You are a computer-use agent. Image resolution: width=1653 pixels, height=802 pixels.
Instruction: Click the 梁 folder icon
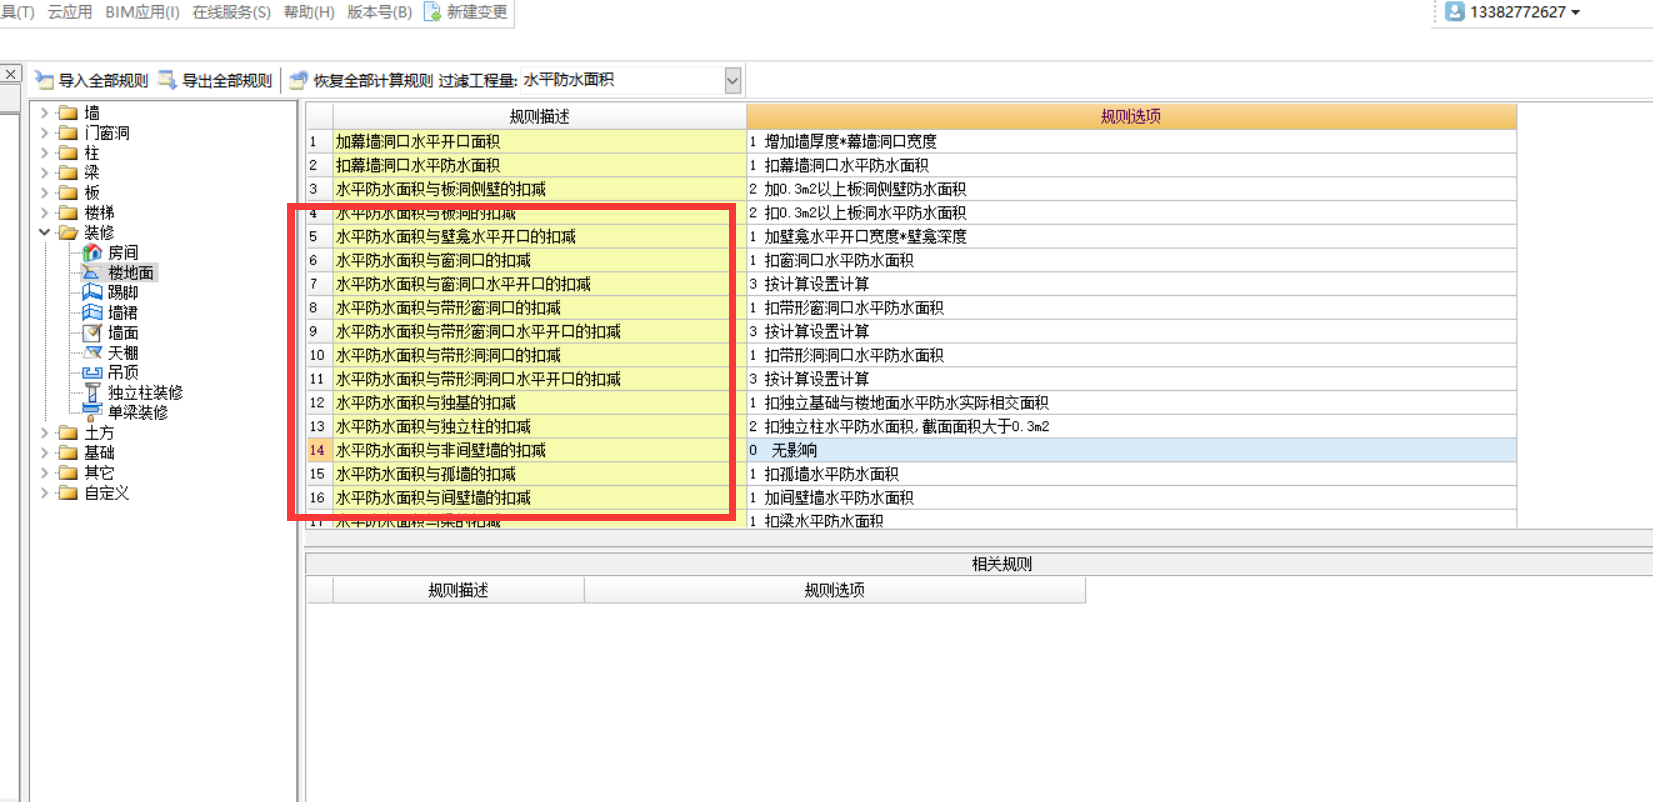68,172
